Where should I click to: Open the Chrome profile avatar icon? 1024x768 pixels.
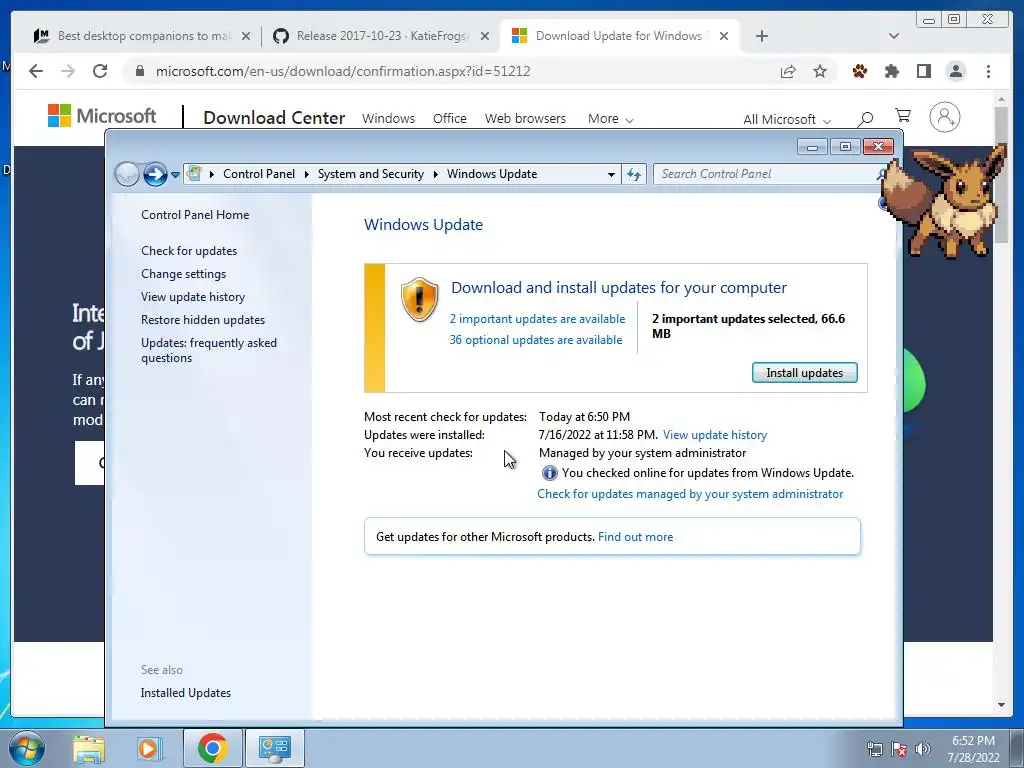955,71
